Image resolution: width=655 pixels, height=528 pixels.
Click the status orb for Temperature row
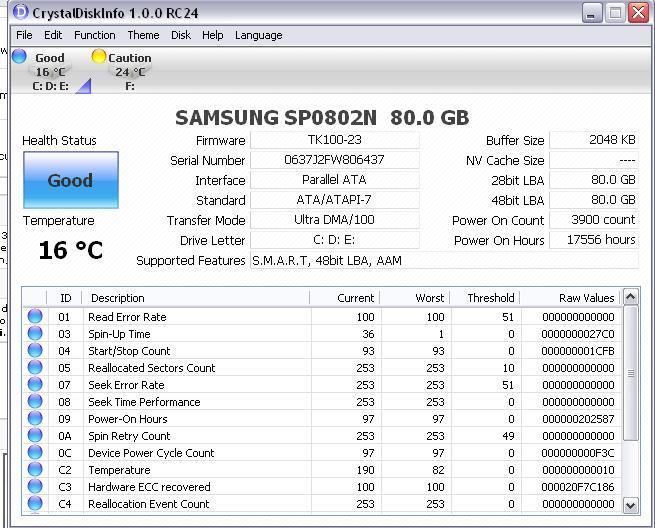(x=35, y=470)
